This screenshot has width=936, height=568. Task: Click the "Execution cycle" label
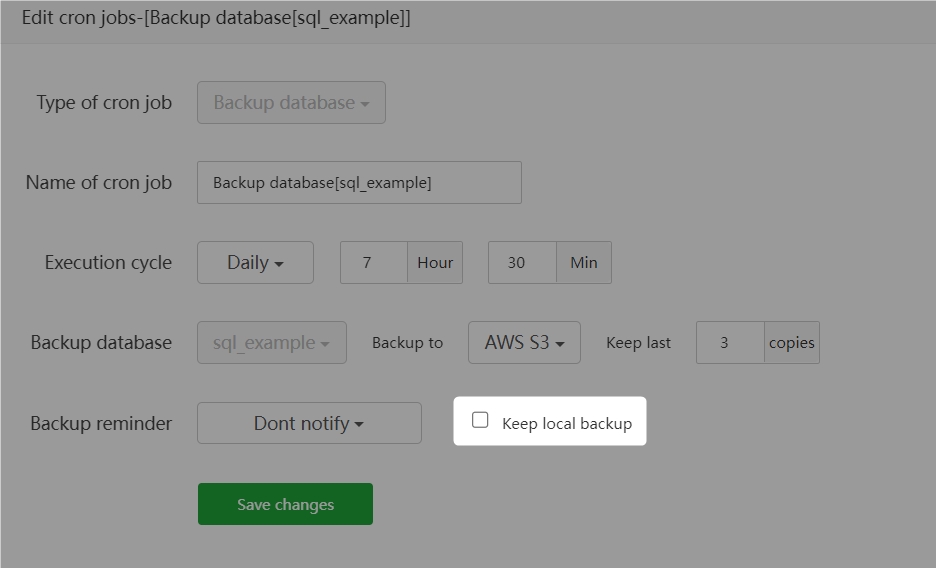108,263
